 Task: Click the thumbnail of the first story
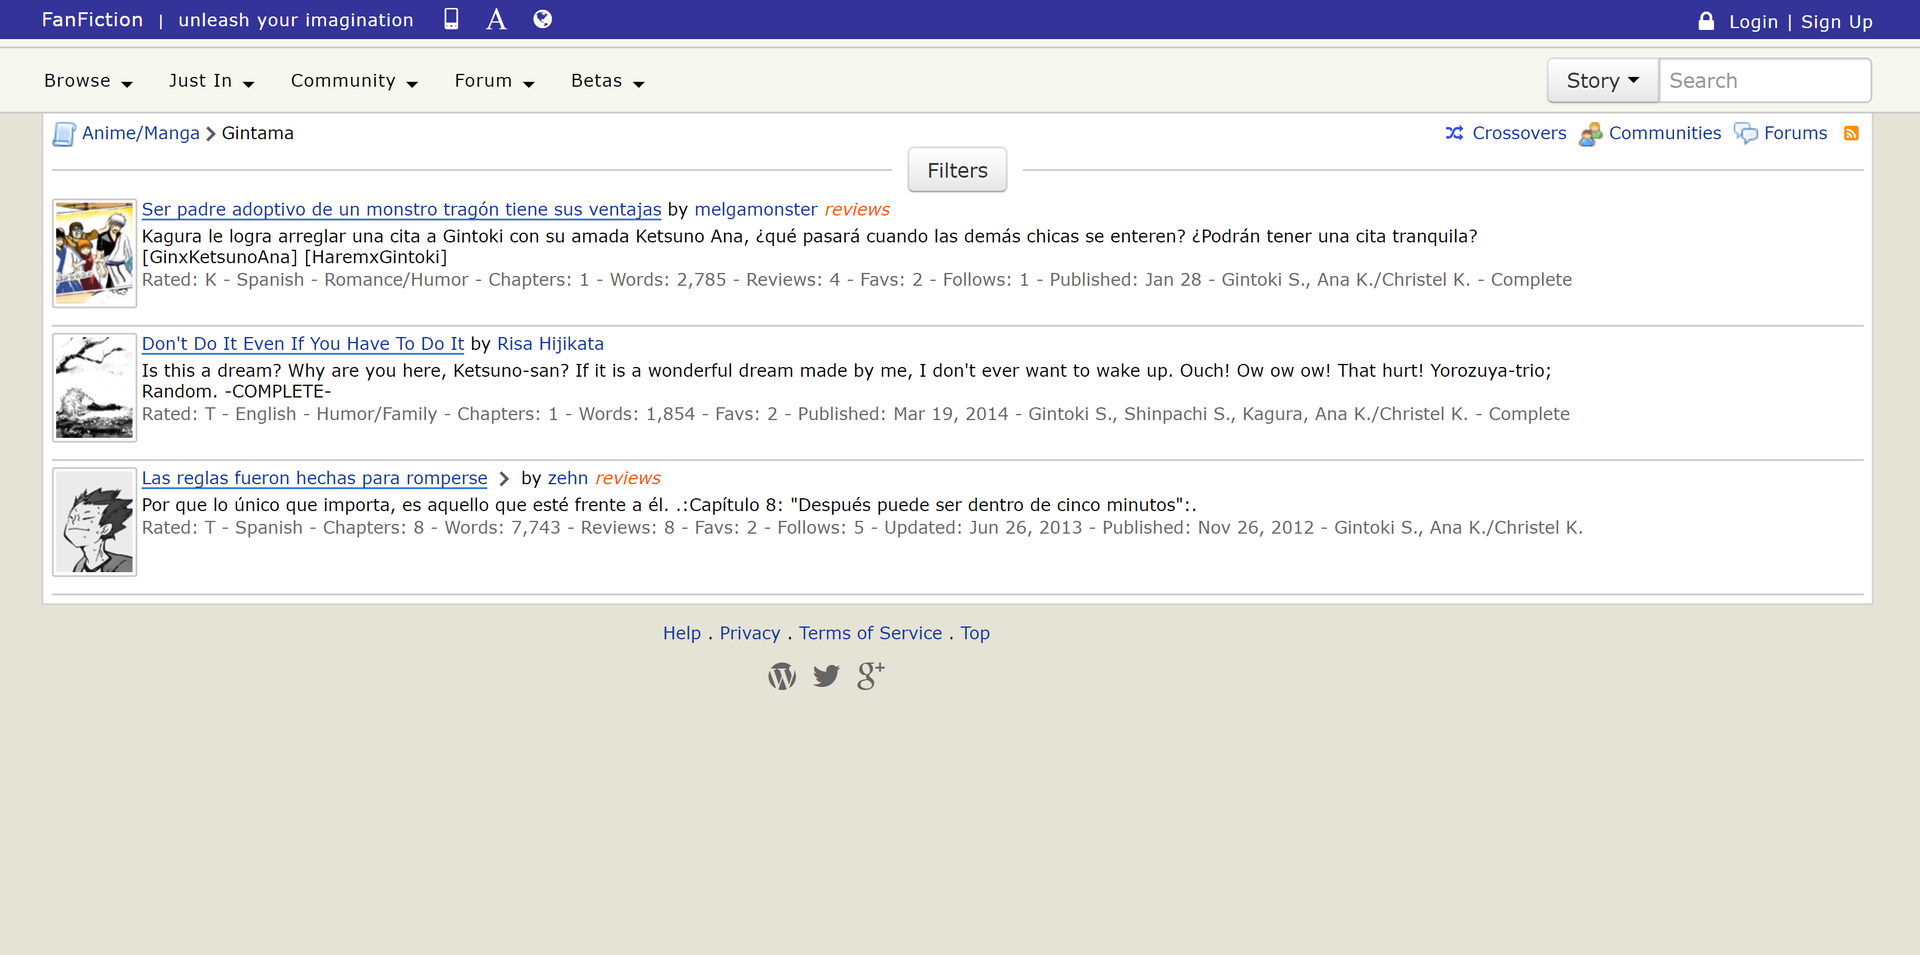pos(95,253)
